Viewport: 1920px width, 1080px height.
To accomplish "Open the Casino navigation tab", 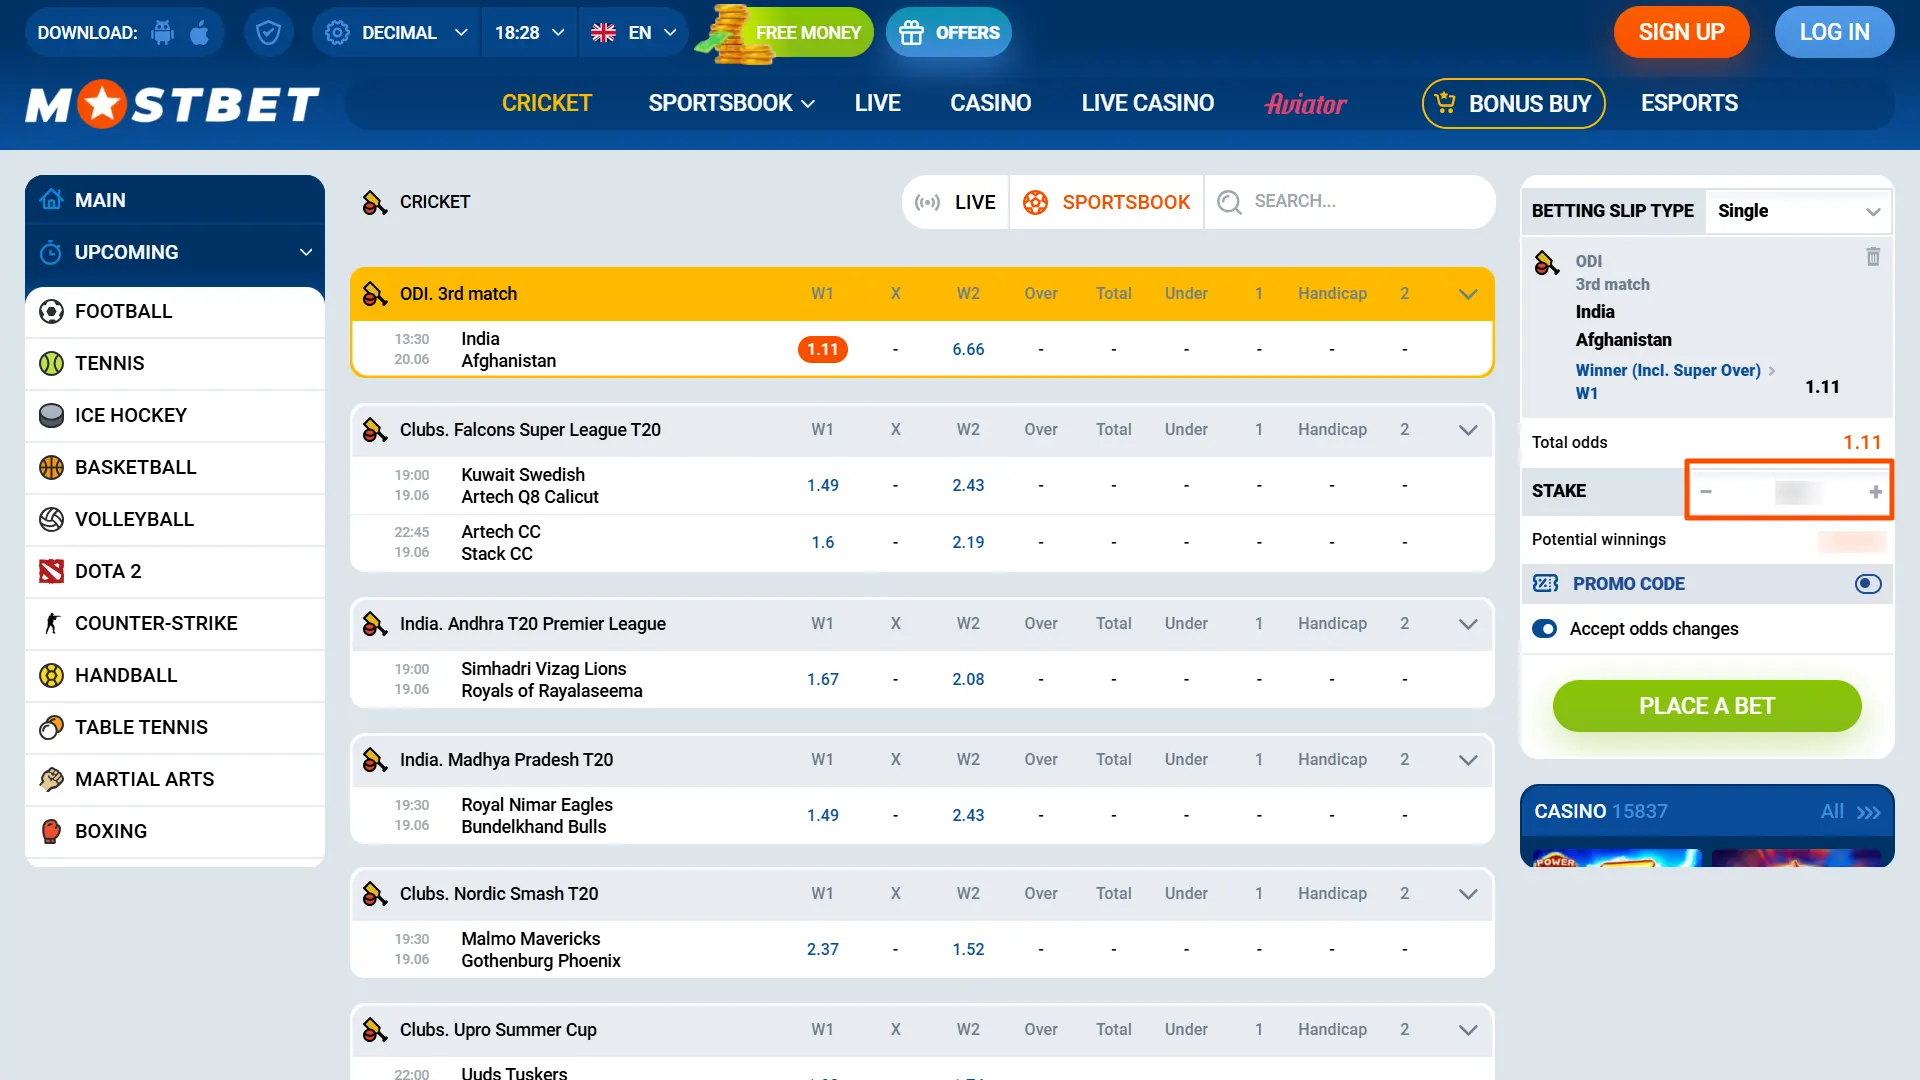I will [990, 103].
